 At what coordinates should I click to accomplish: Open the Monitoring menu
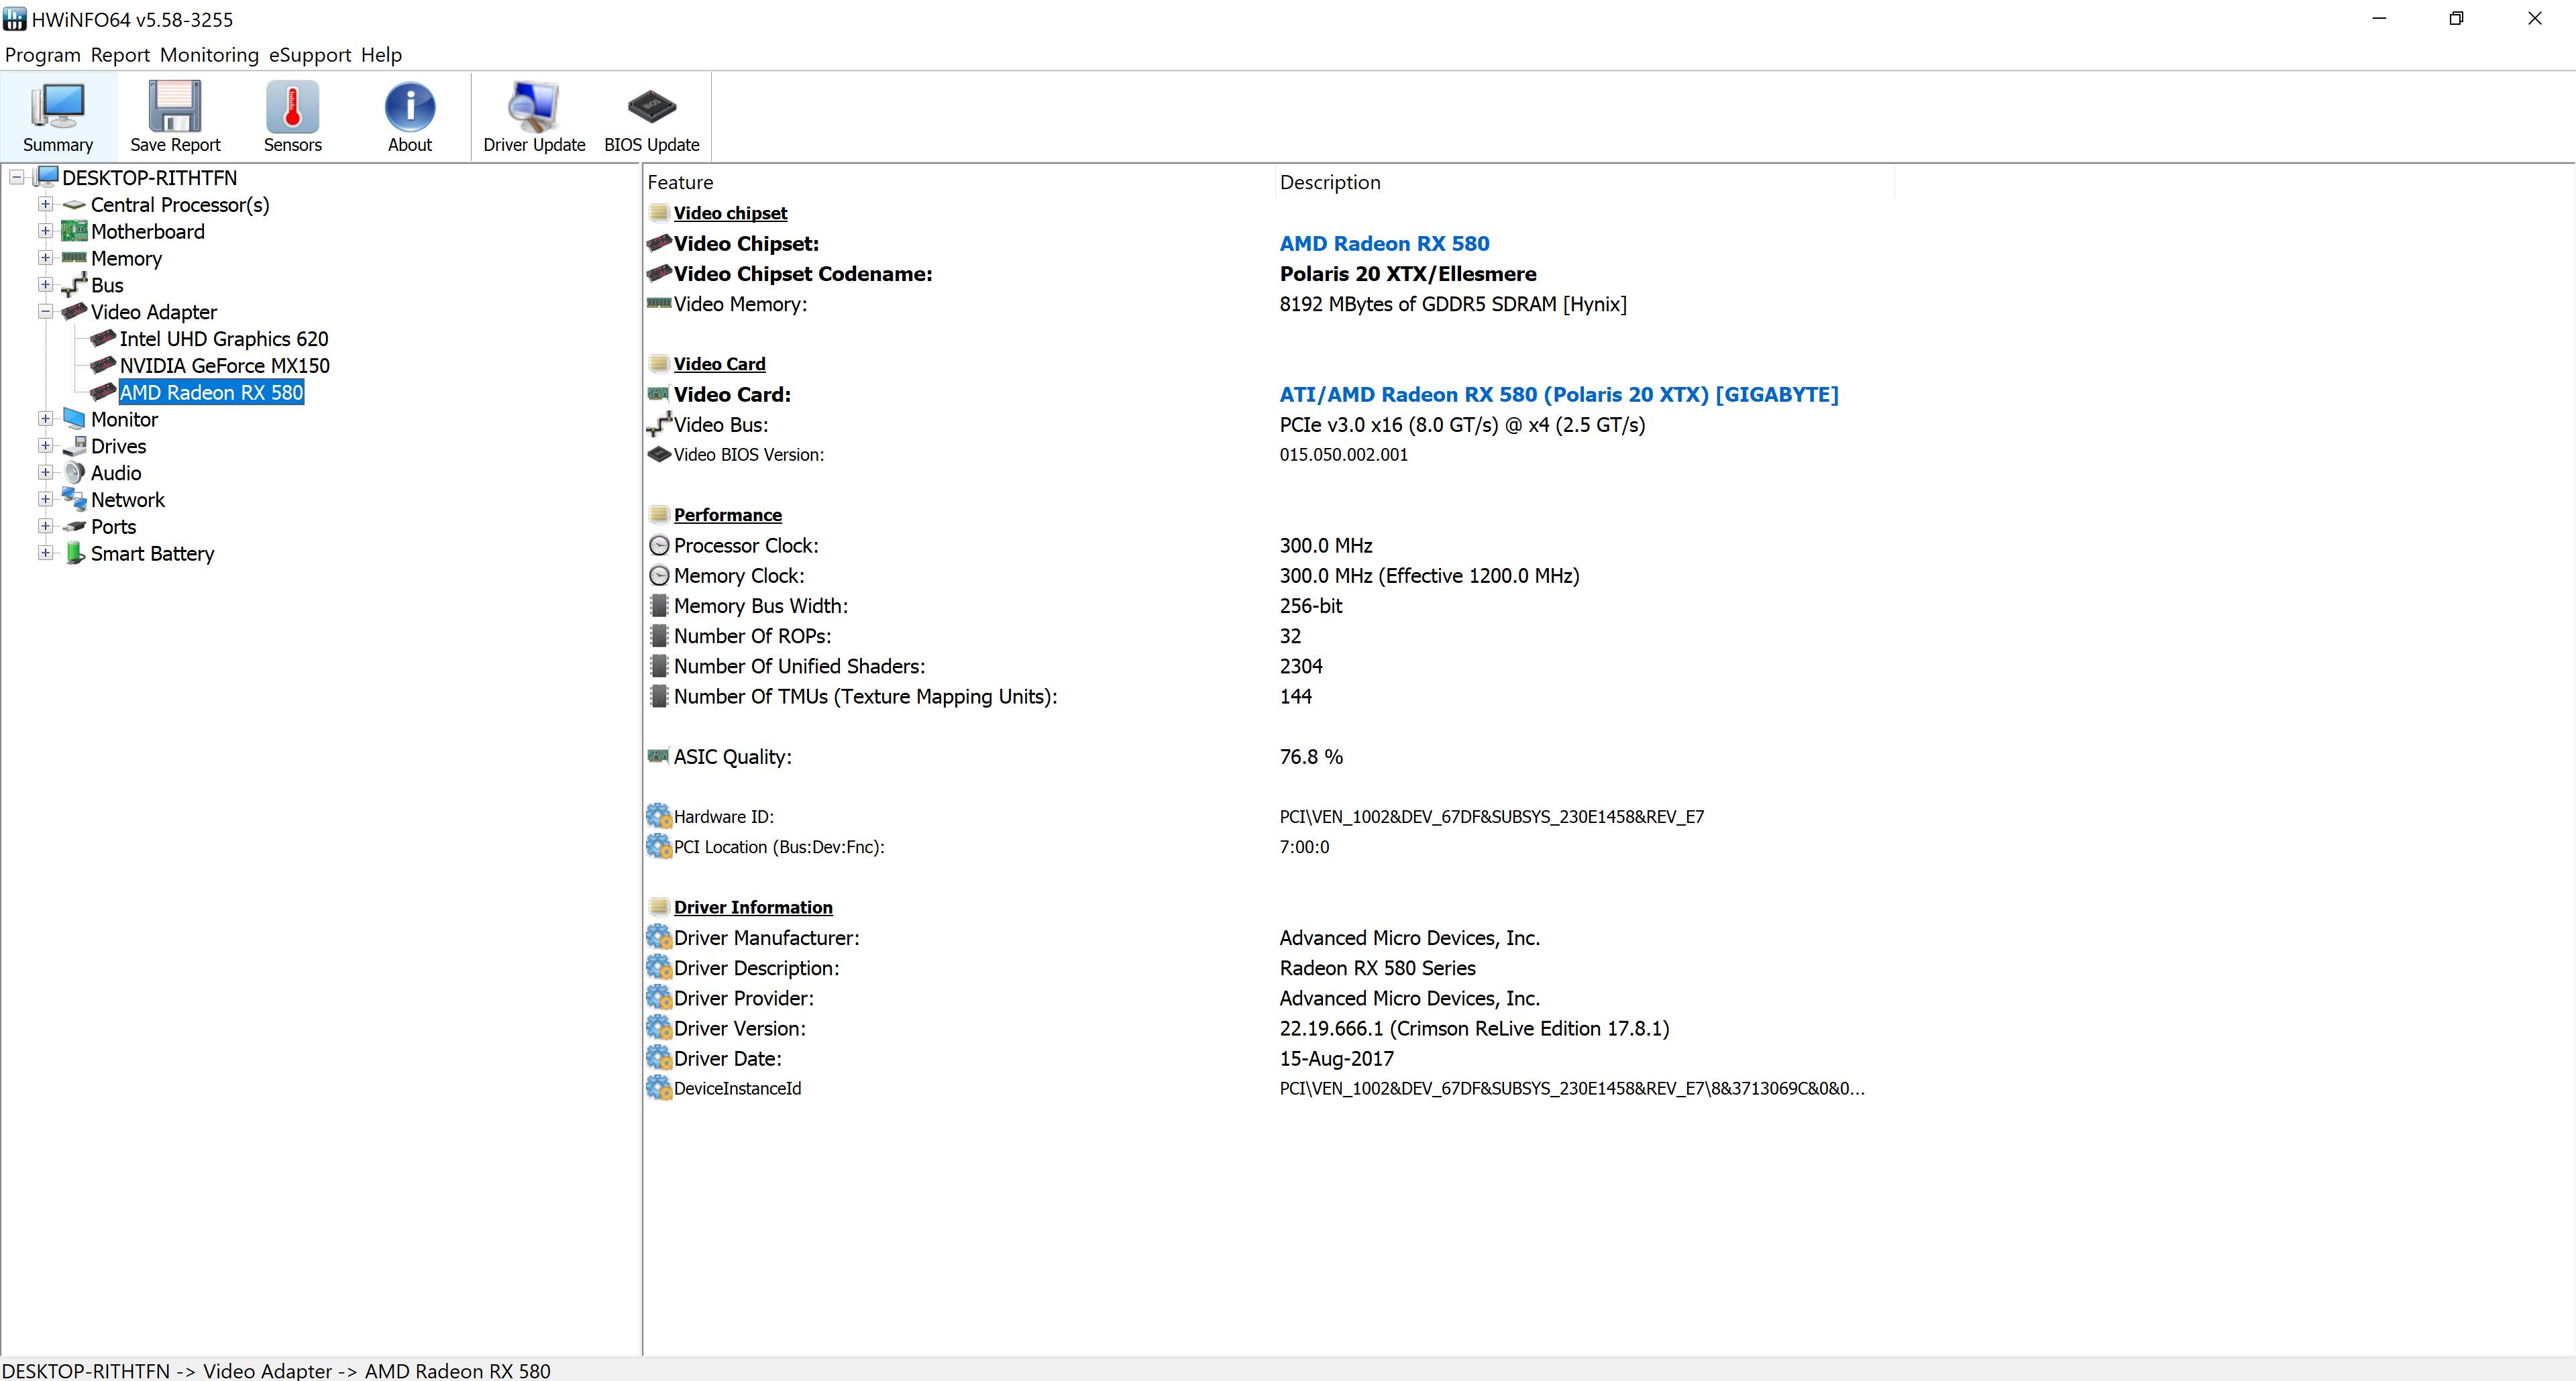[209, 55]
